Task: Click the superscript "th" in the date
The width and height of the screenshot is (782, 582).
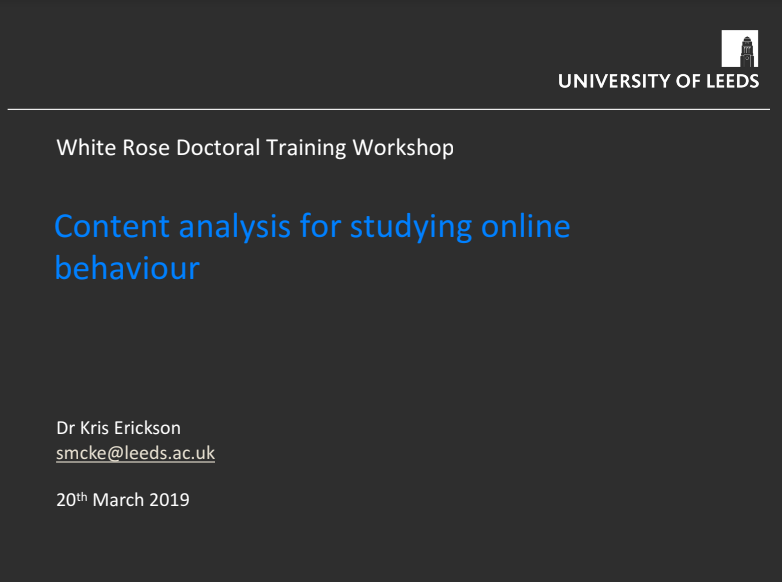Action: click(82, 496)
